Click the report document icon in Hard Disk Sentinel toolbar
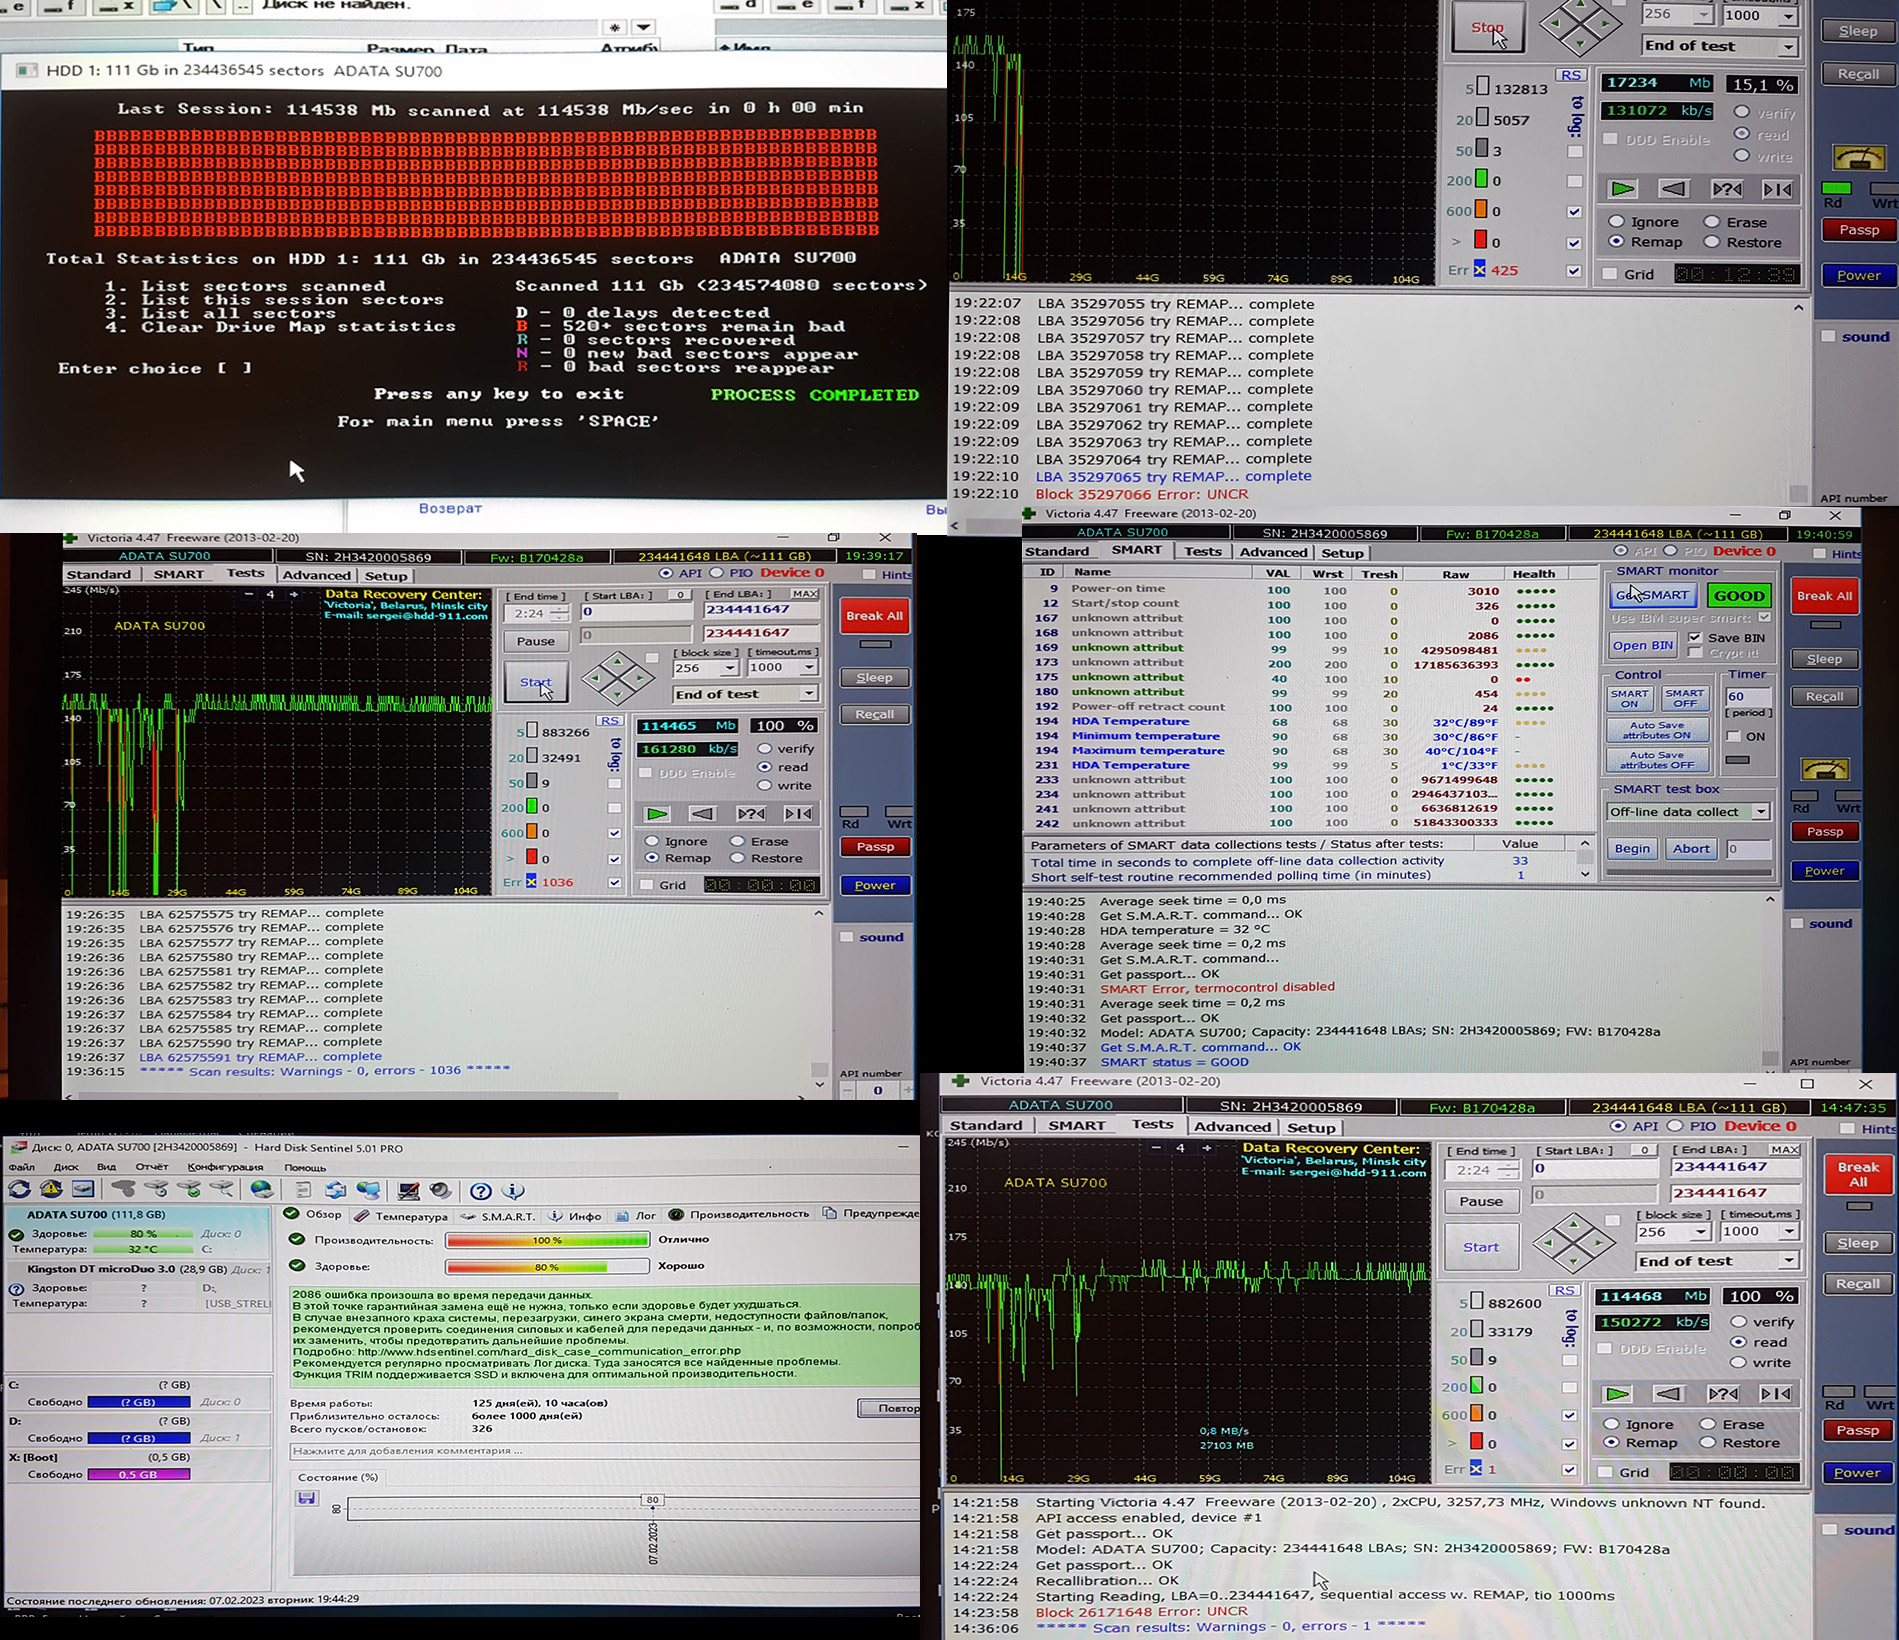Viewport: 1899px width, 1640px height. [x=303, y=1189]
